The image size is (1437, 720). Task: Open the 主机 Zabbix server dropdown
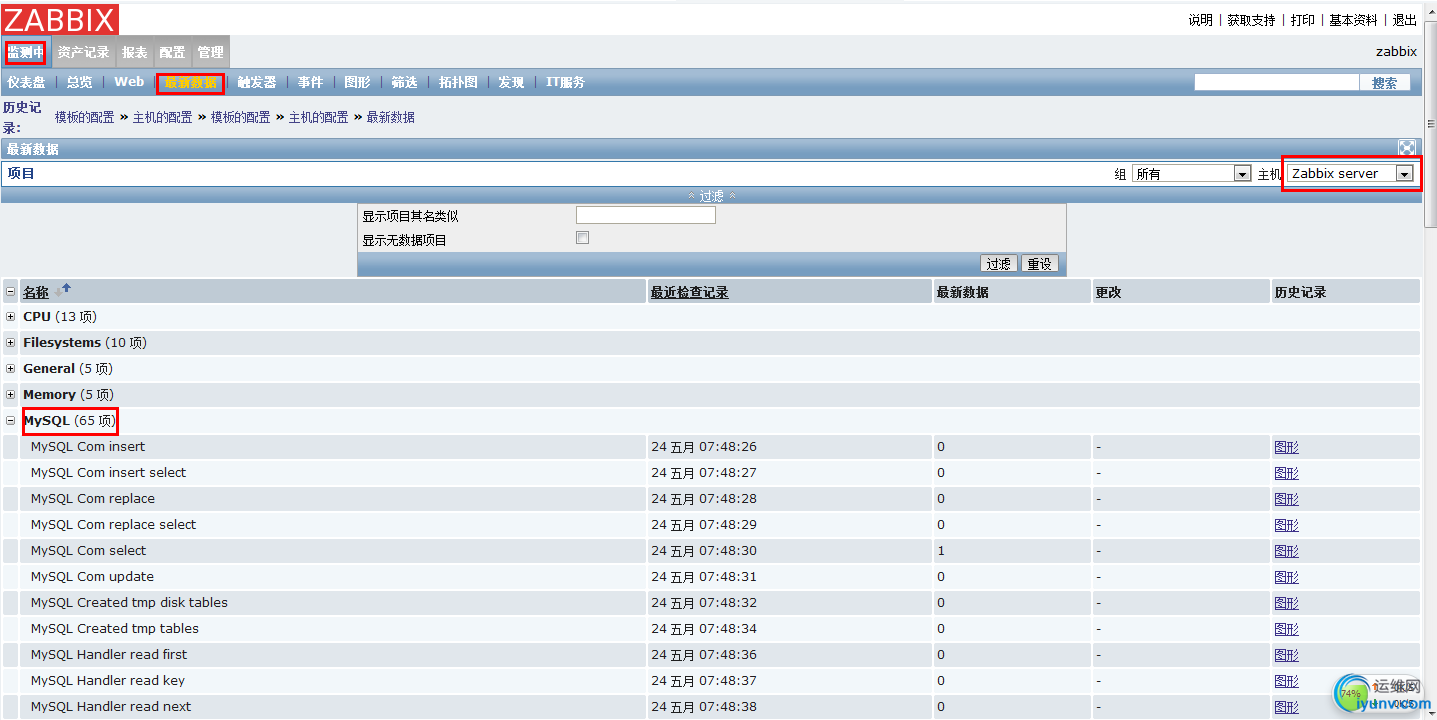[x=1351, y=174]
